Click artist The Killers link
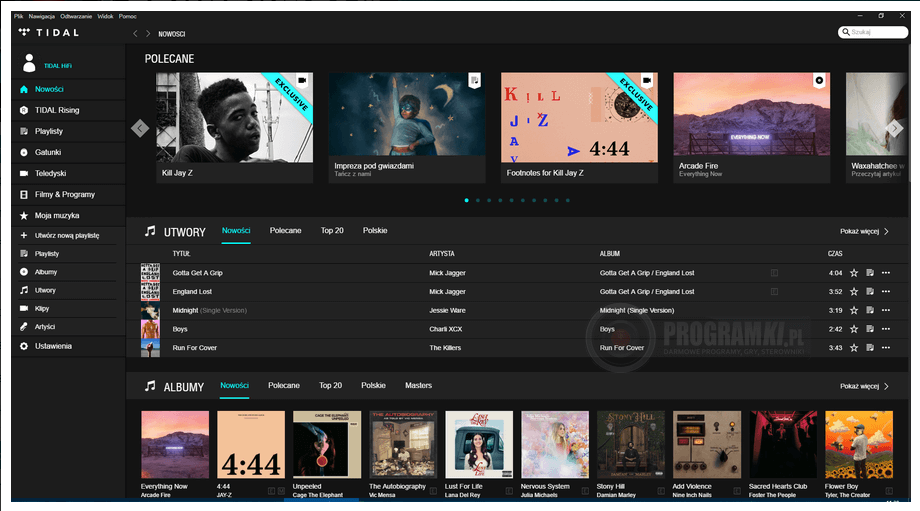The width and height of the screenshot is (920, 511). 445,348
